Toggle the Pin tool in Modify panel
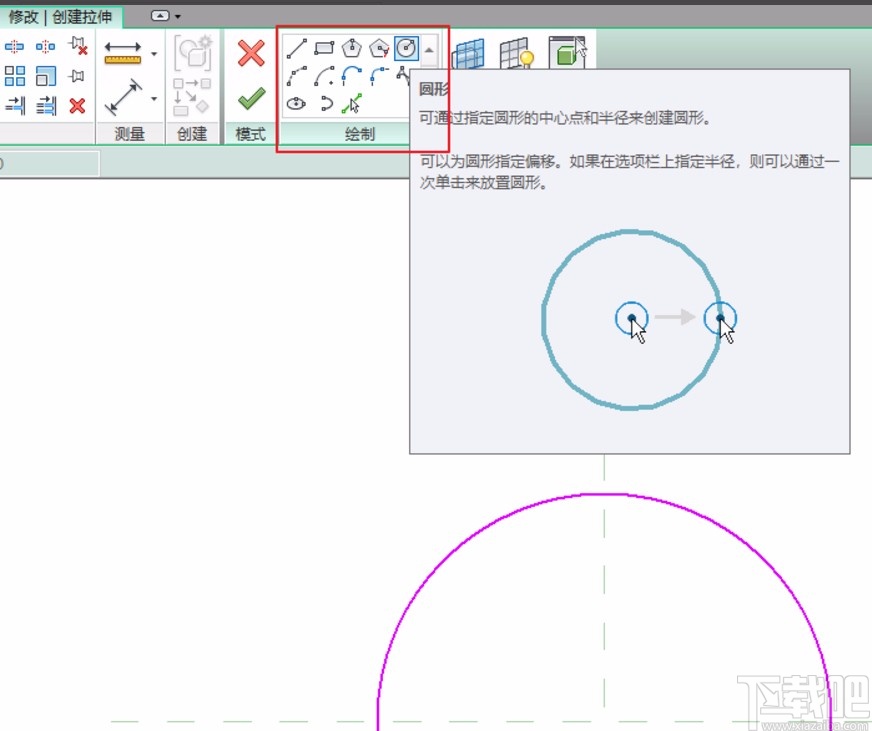This screenshot has height=731, width=872. [x=75, y=75]
